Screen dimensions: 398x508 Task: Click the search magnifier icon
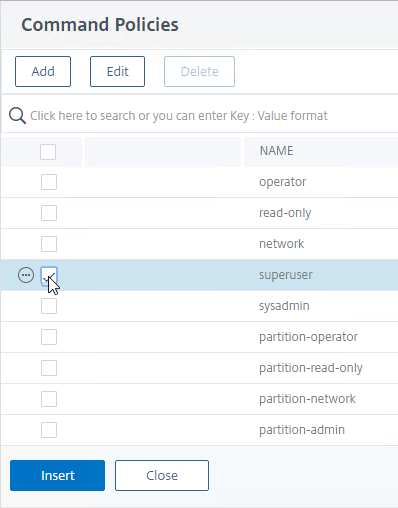17,116
